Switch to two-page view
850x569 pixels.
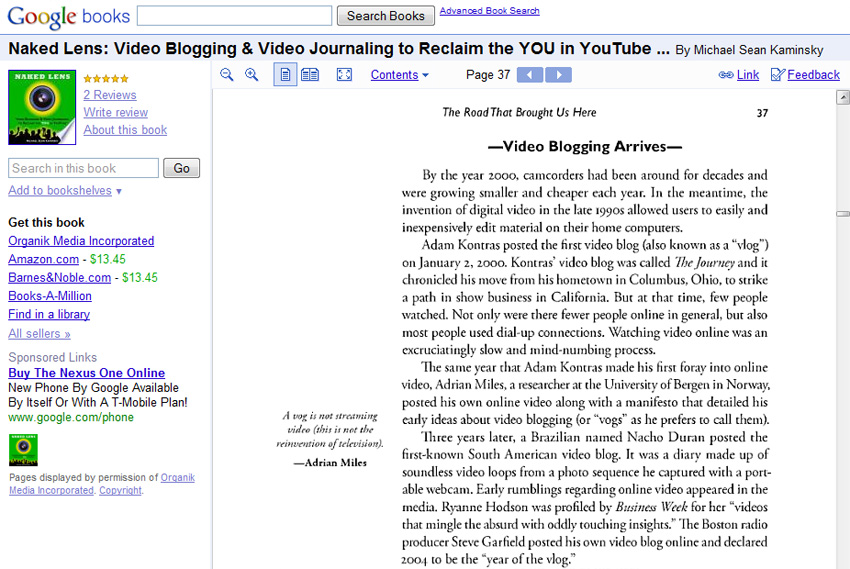[310, 75]
